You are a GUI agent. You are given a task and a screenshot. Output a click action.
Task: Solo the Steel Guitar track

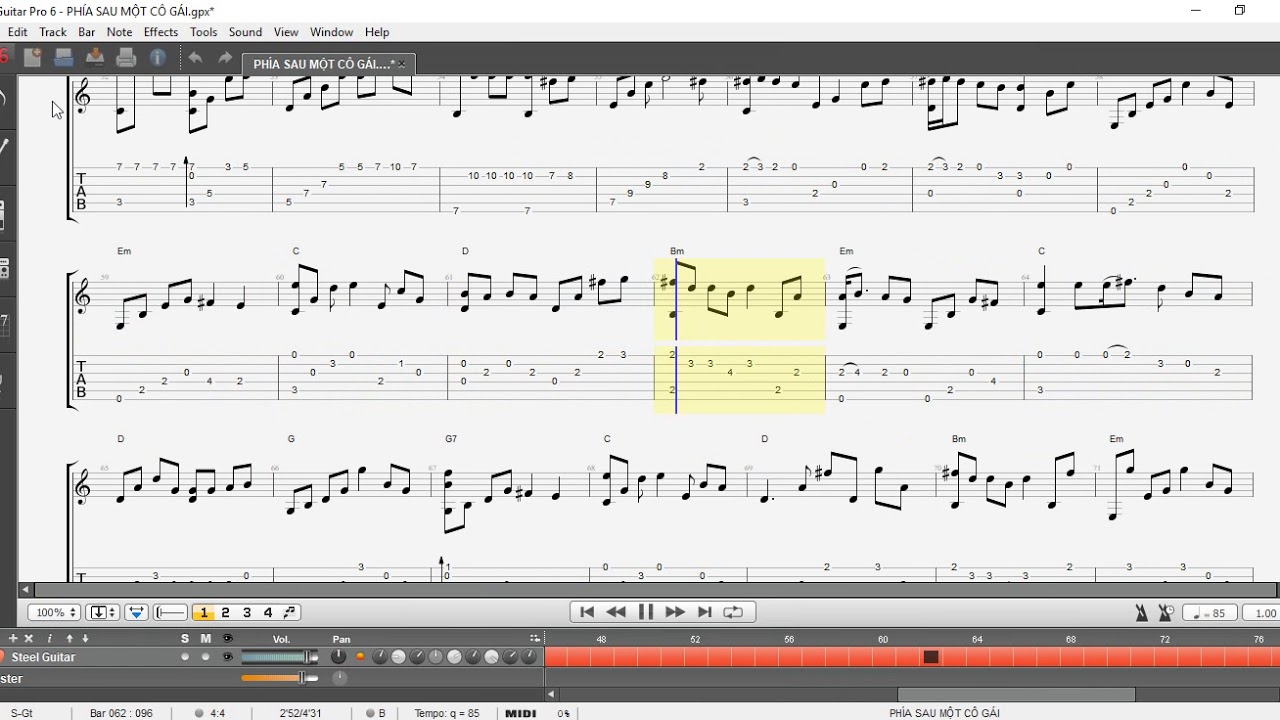tap(185, 657)
